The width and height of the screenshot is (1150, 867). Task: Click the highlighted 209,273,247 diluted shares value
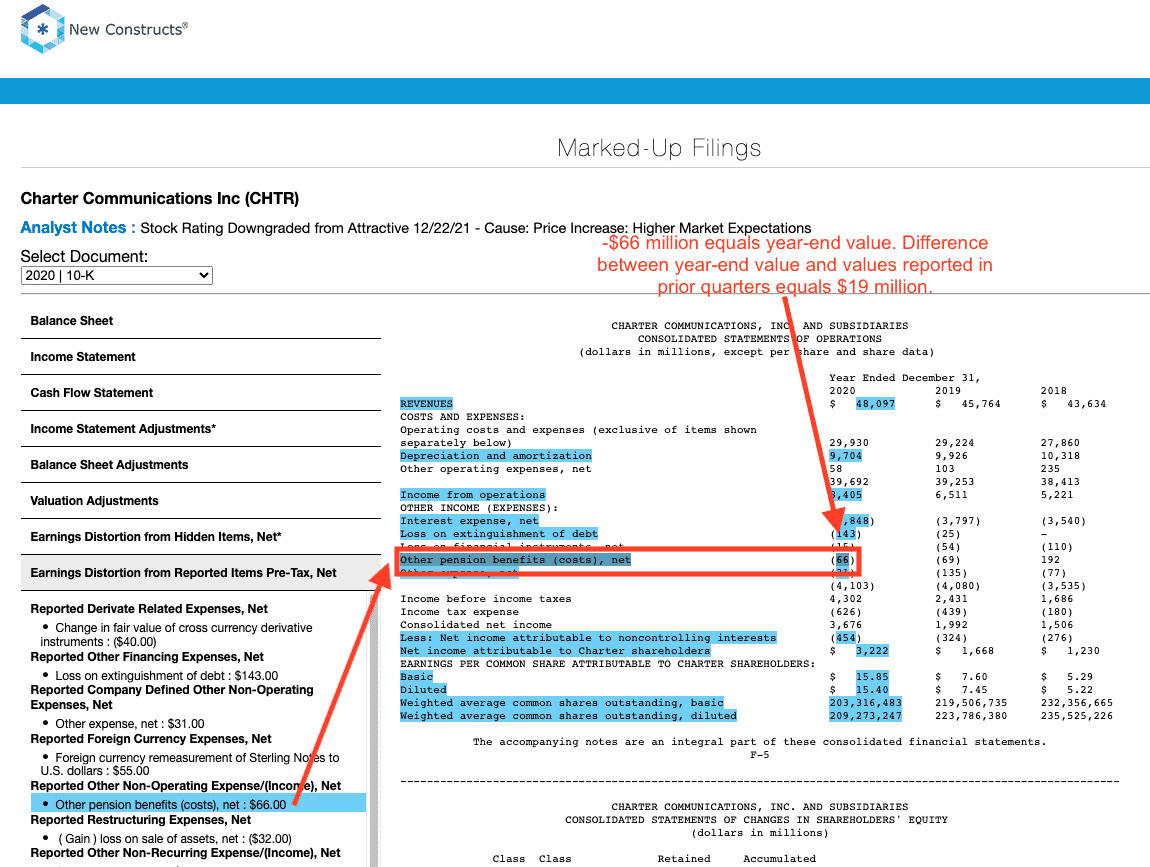pos(865,716)
